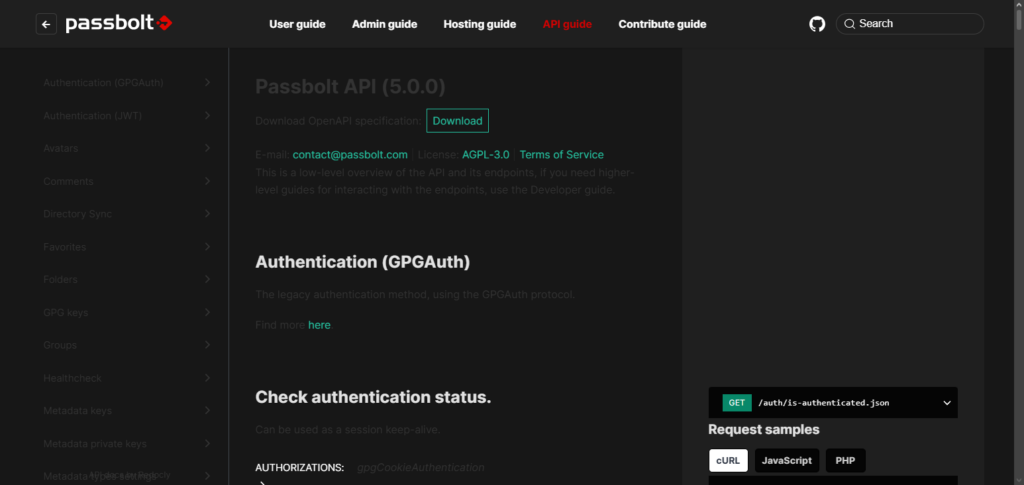Focus the Search input field
The height and width of the screenshot is (485, 1024).
(910, 23)
